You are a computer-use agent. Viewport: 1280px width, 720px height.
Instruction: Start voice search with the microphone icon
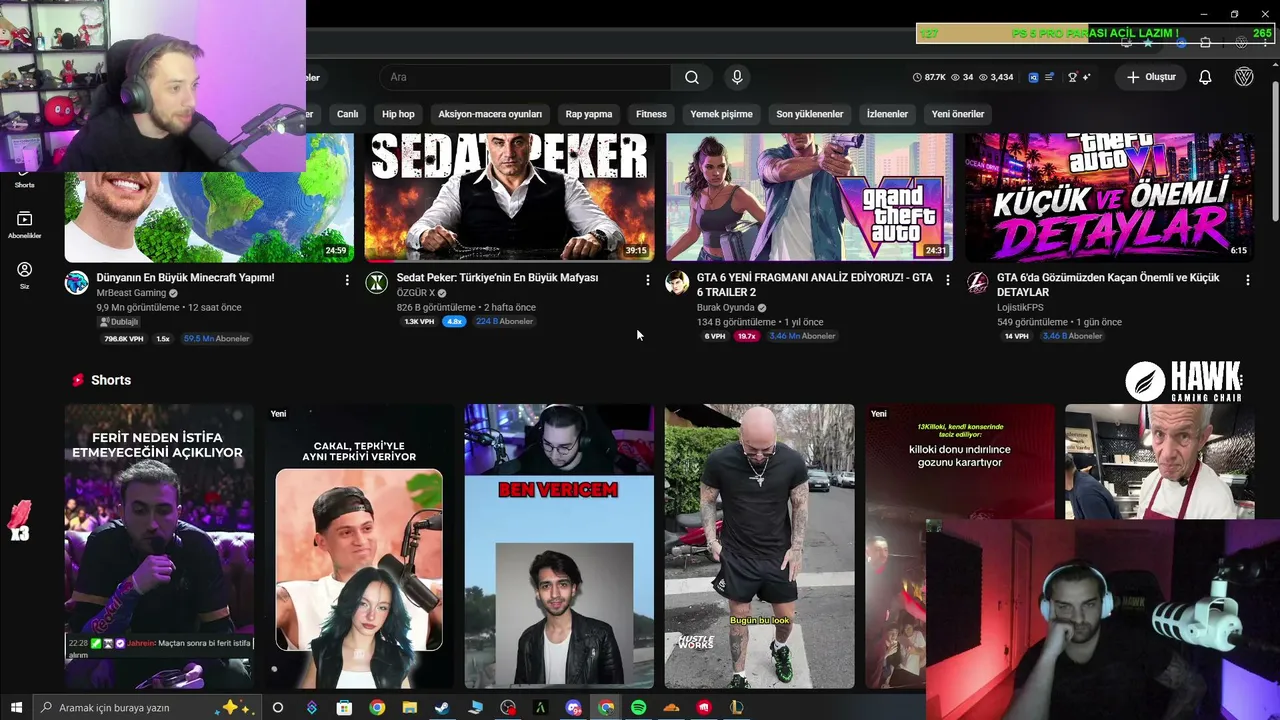click(737, 77)
